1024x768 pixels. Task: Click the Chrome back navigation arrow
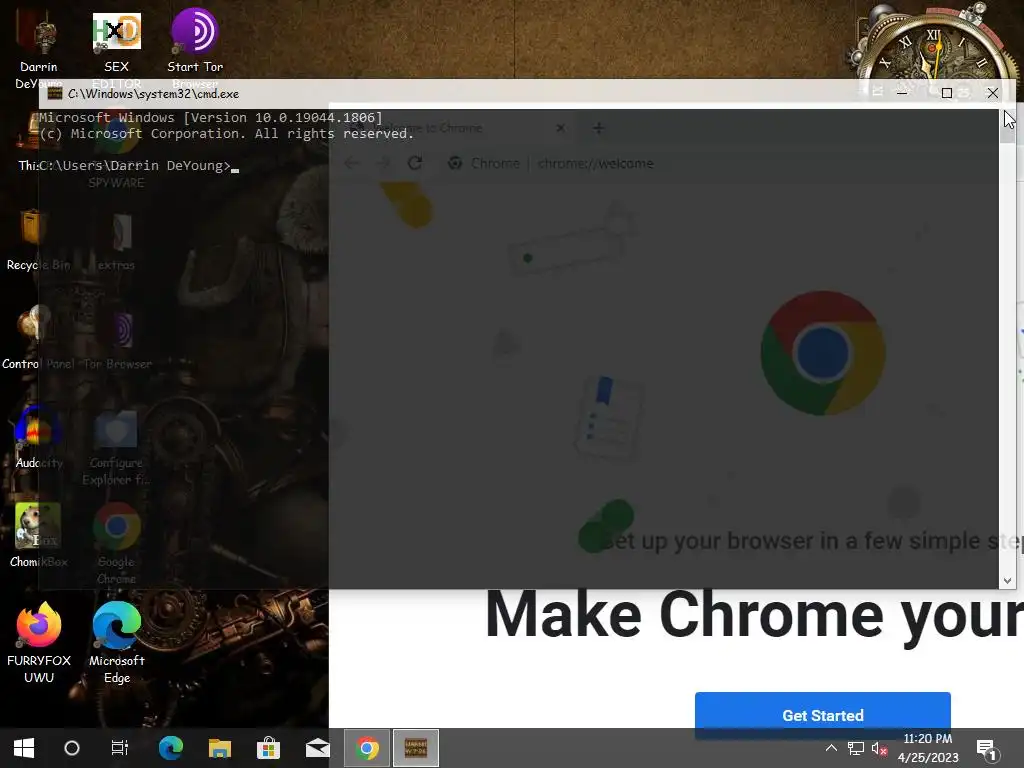point(352,163)
